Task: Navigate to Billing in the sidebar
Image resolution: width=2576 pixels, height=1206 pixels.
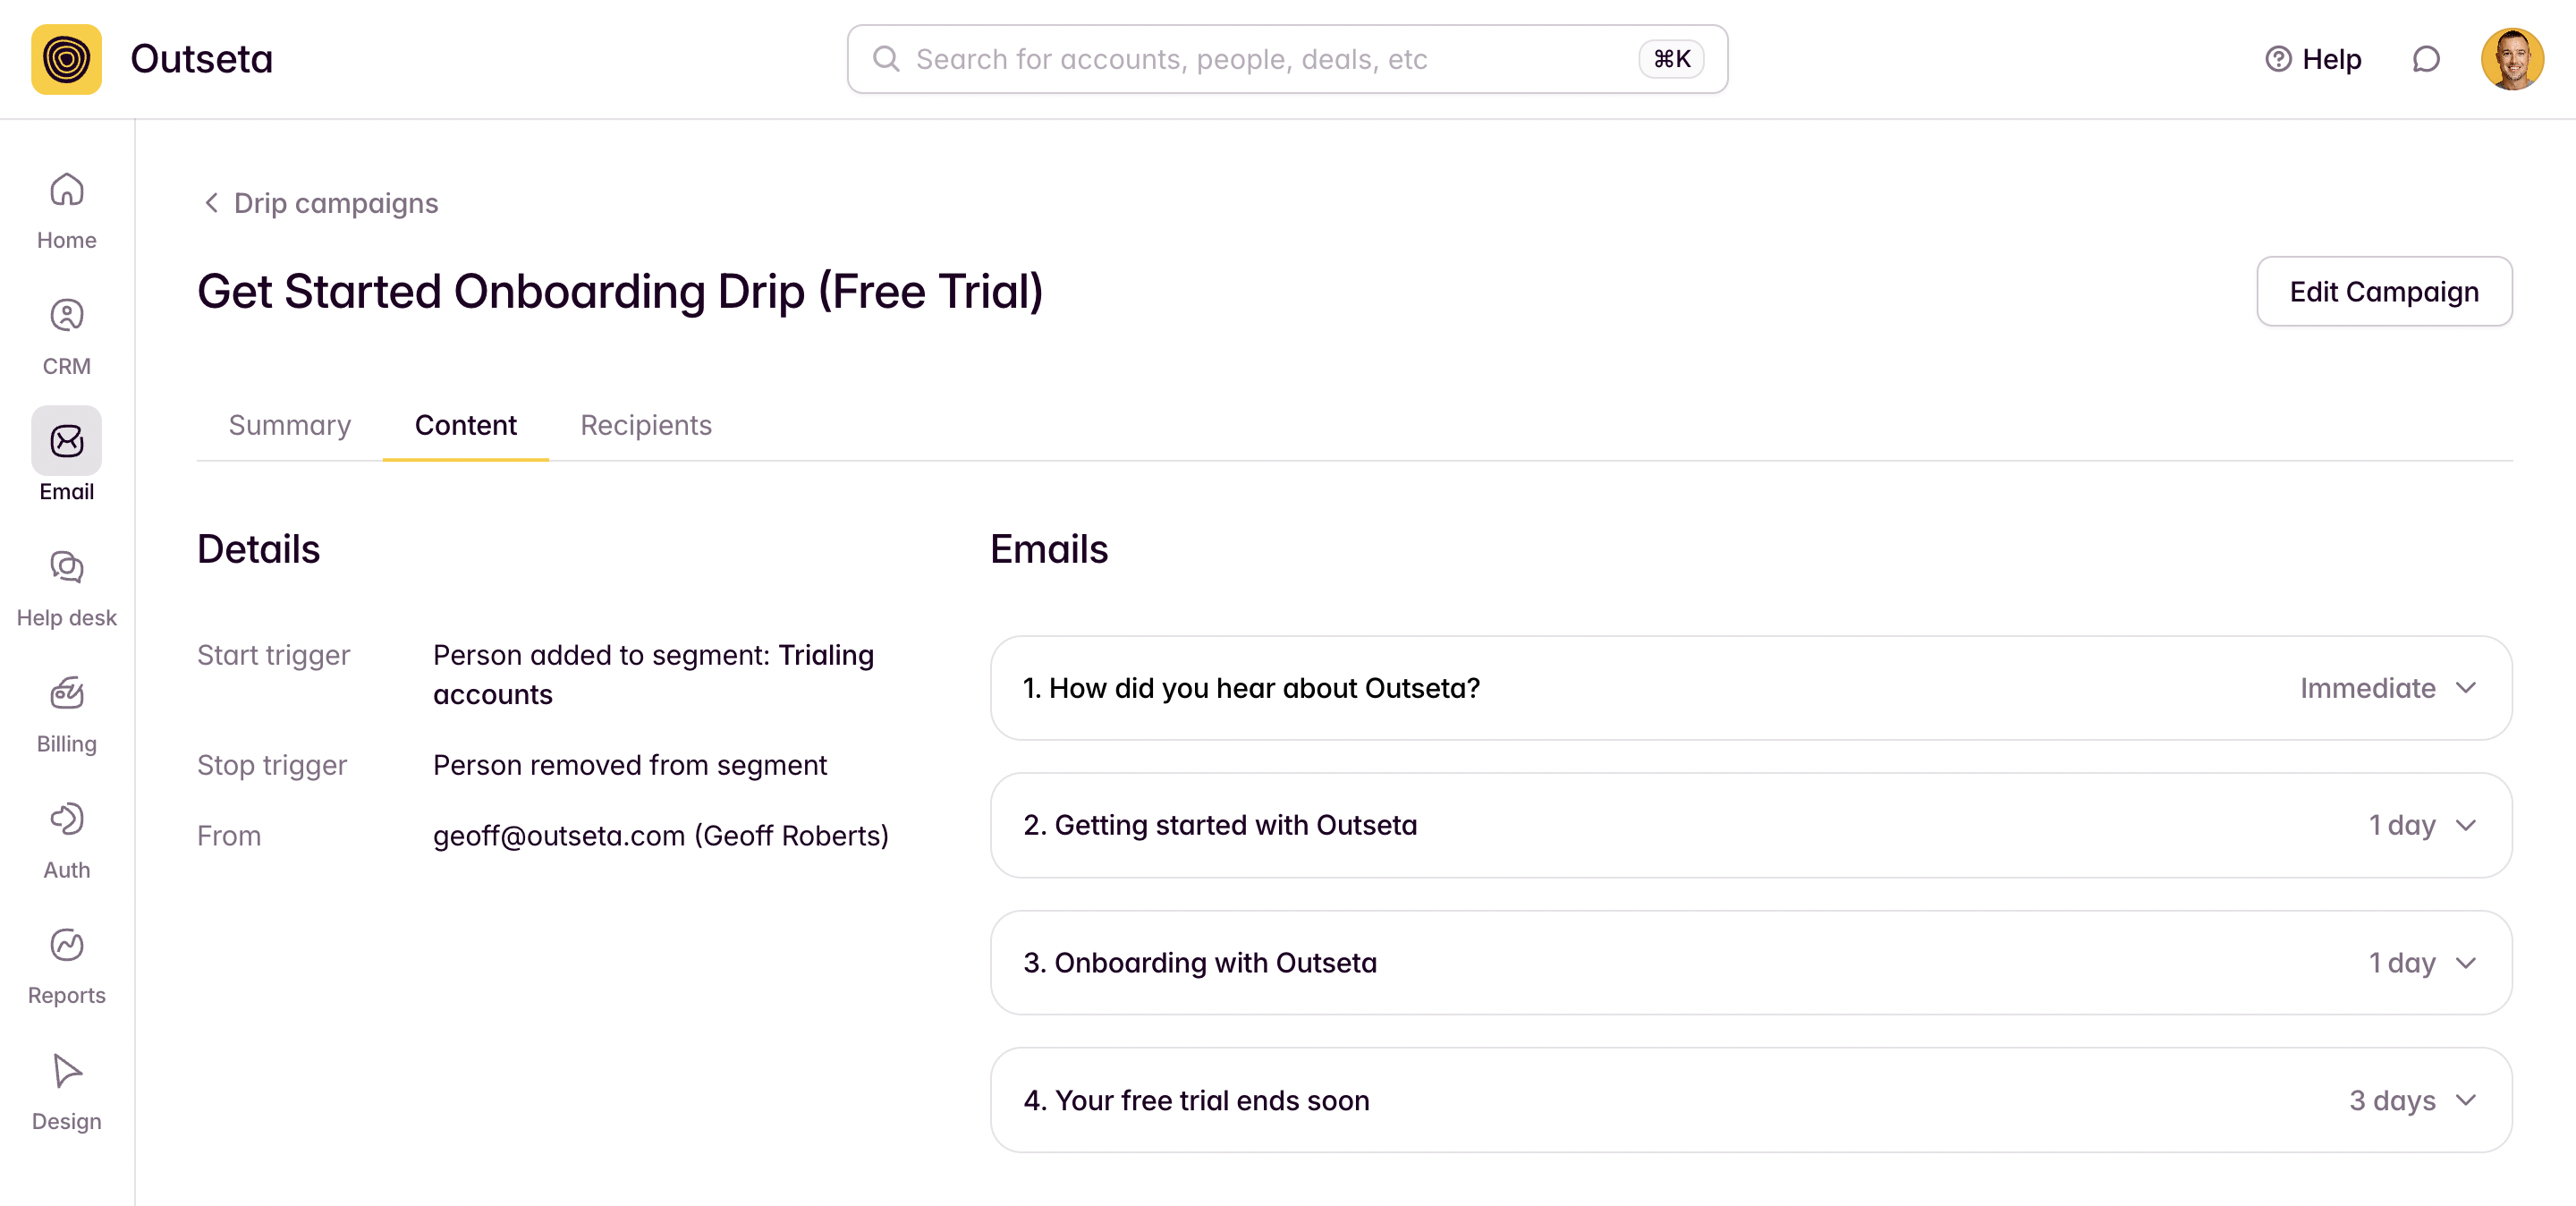Action: (66, 714)
